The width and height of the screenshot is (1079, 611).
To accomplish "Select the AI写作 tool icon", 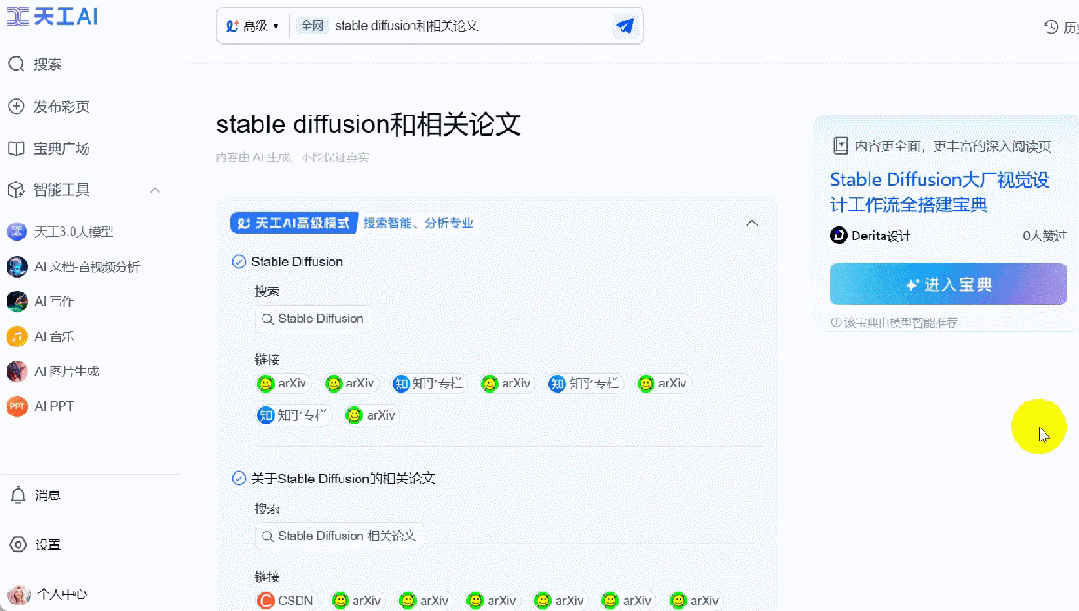I will point(25,301).
